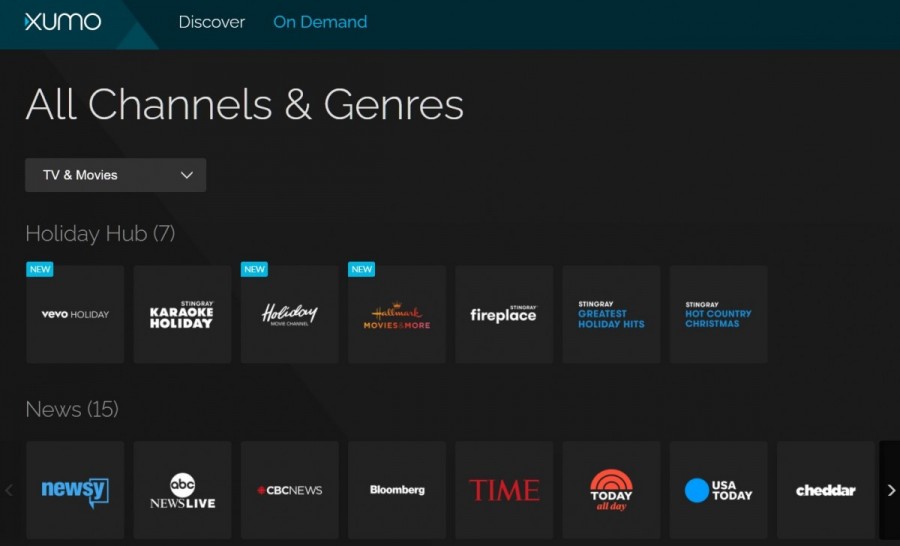The image size is (900, 546).
Task: Open Stingray Karaoke Holiday channel
Action: click(183, 314)
